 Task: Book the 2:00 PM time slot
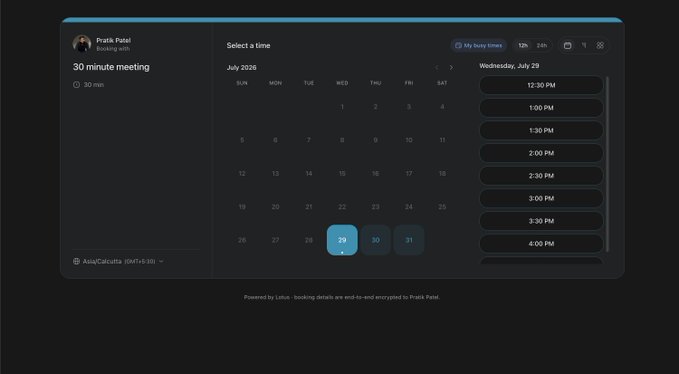tap(541, 153)
